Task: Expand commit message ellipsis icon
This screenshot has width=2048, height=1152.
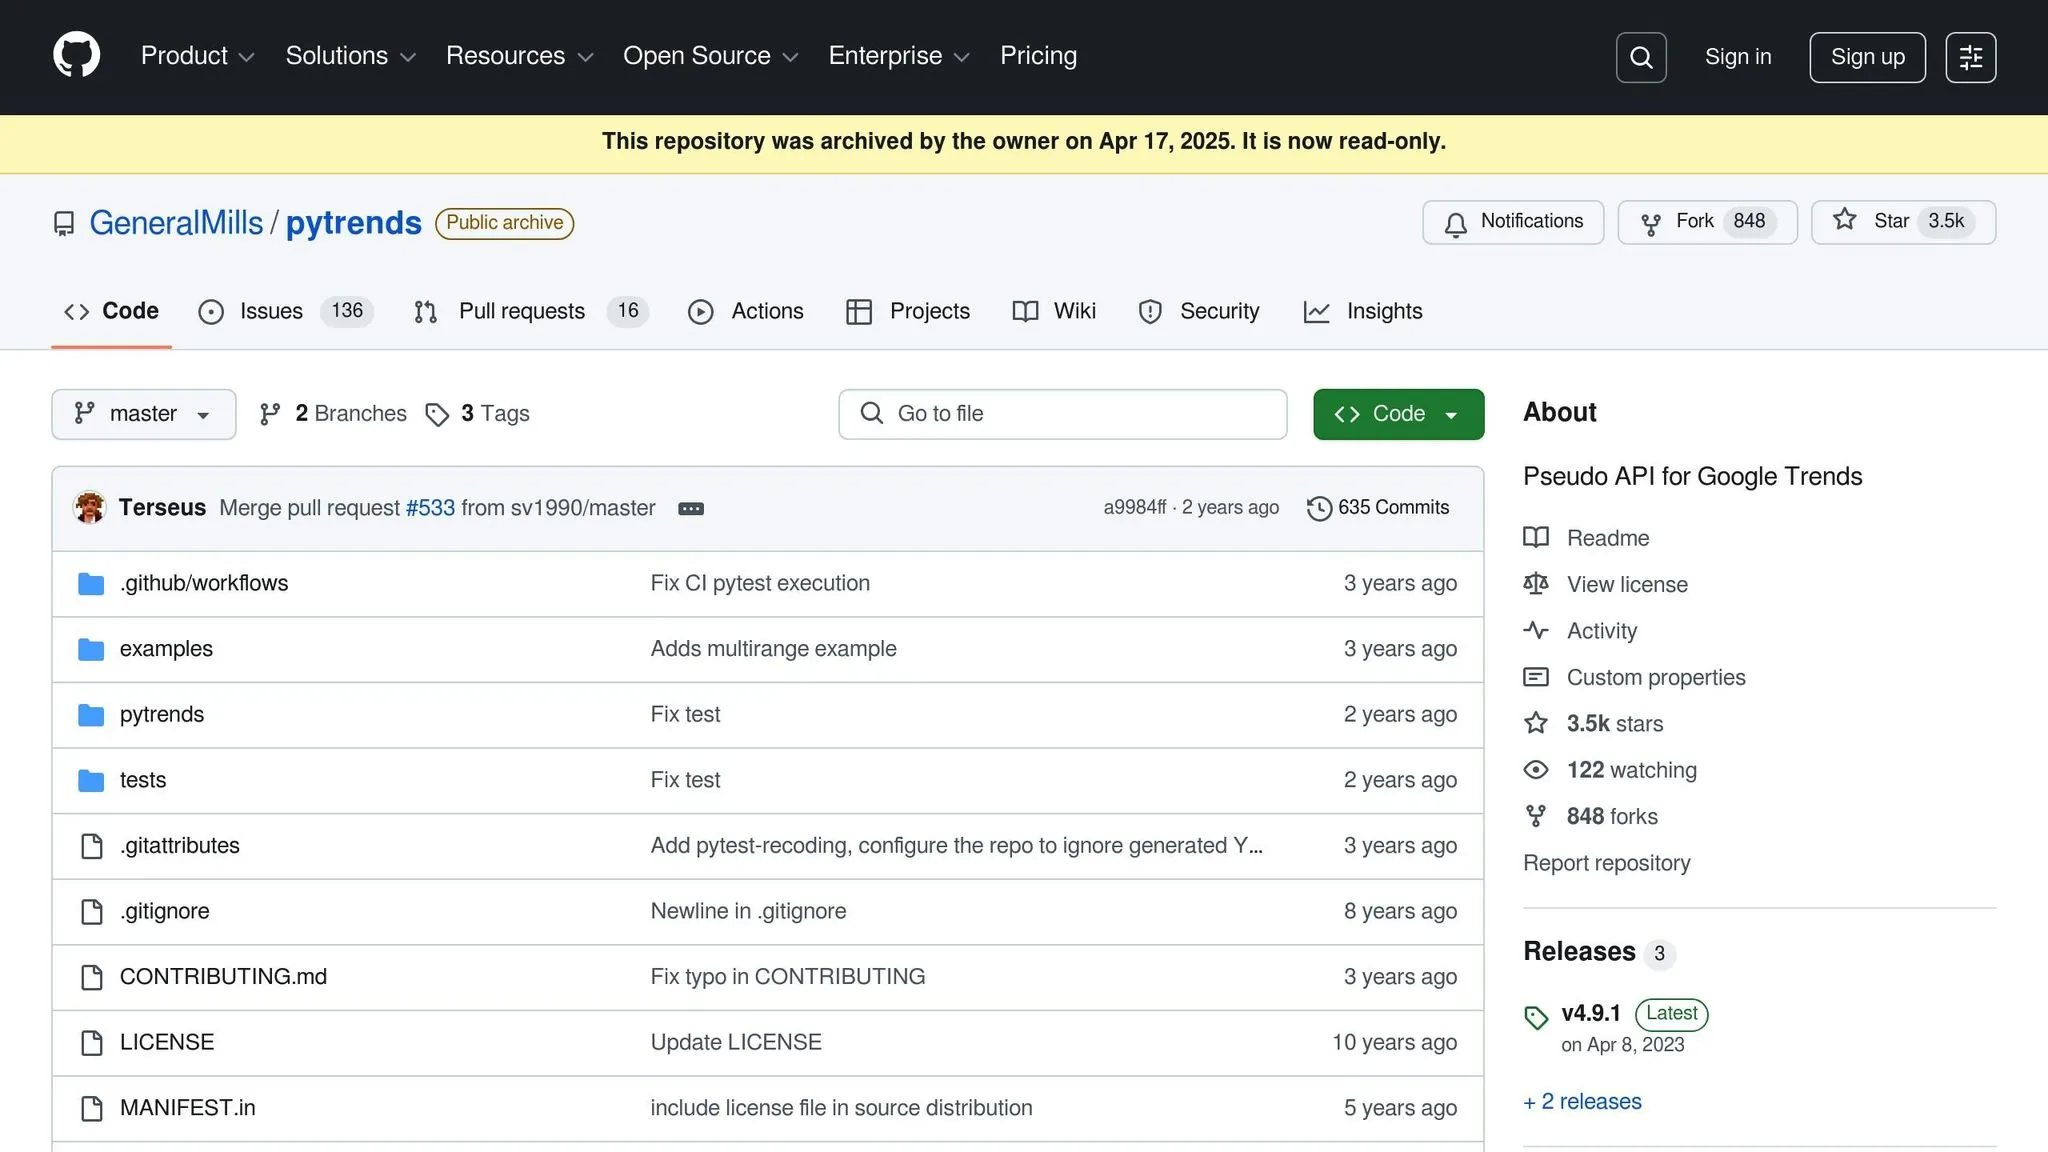Action: click(x=691, y=509)
